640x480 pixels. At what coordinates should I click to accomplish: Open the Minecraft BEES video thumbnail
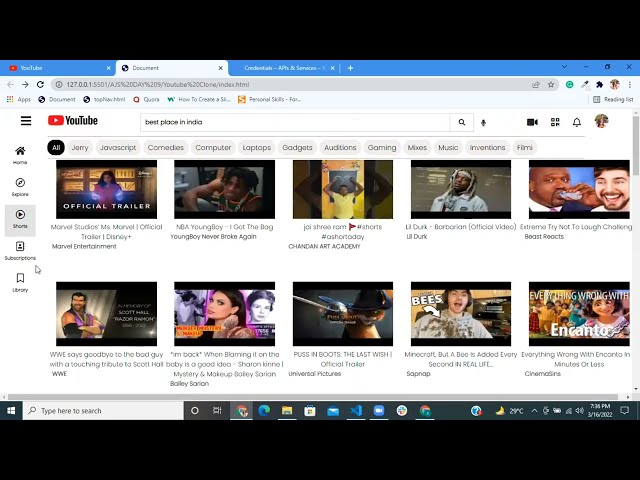point(461,314)
